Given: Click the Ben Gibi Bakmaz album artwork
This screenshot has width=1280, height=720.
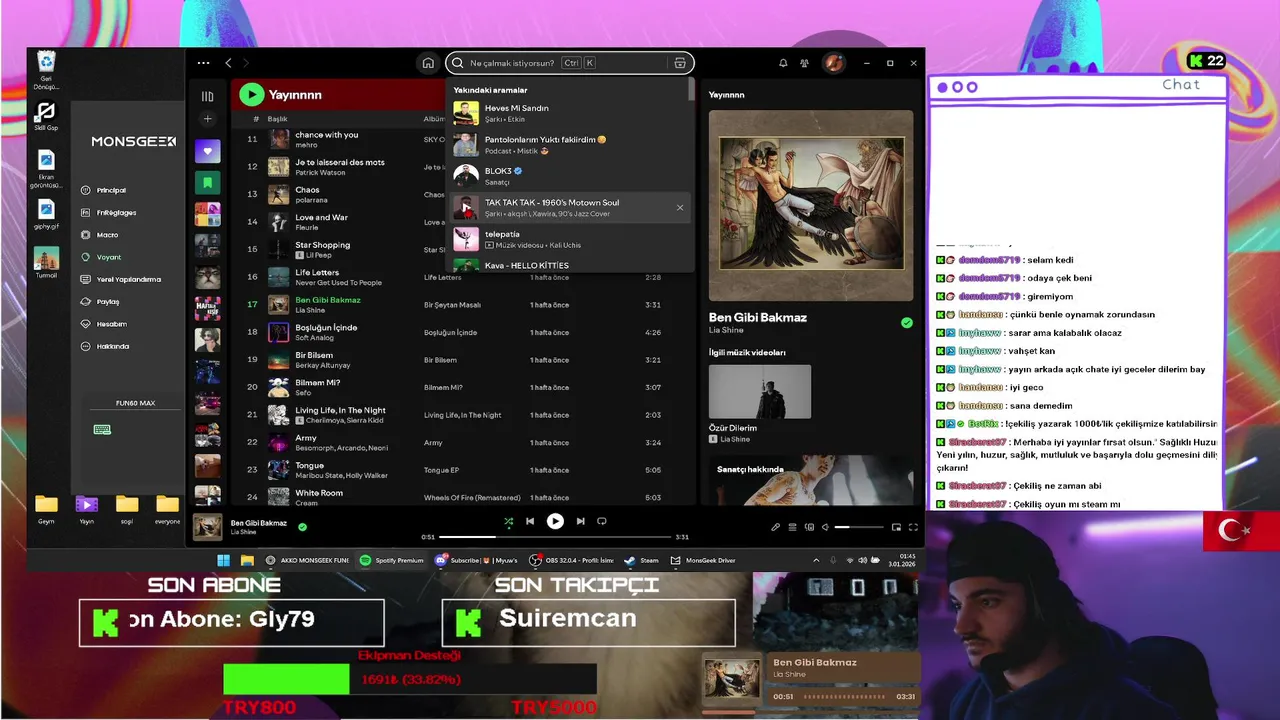Looking at the screenshot, I should click(811, 205).
